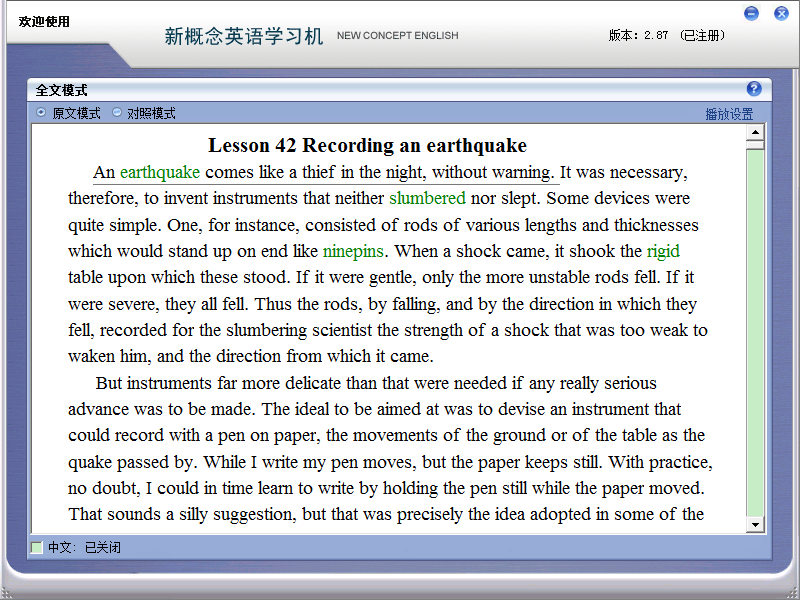Click the scrollbar down arrow

point(755,524)
